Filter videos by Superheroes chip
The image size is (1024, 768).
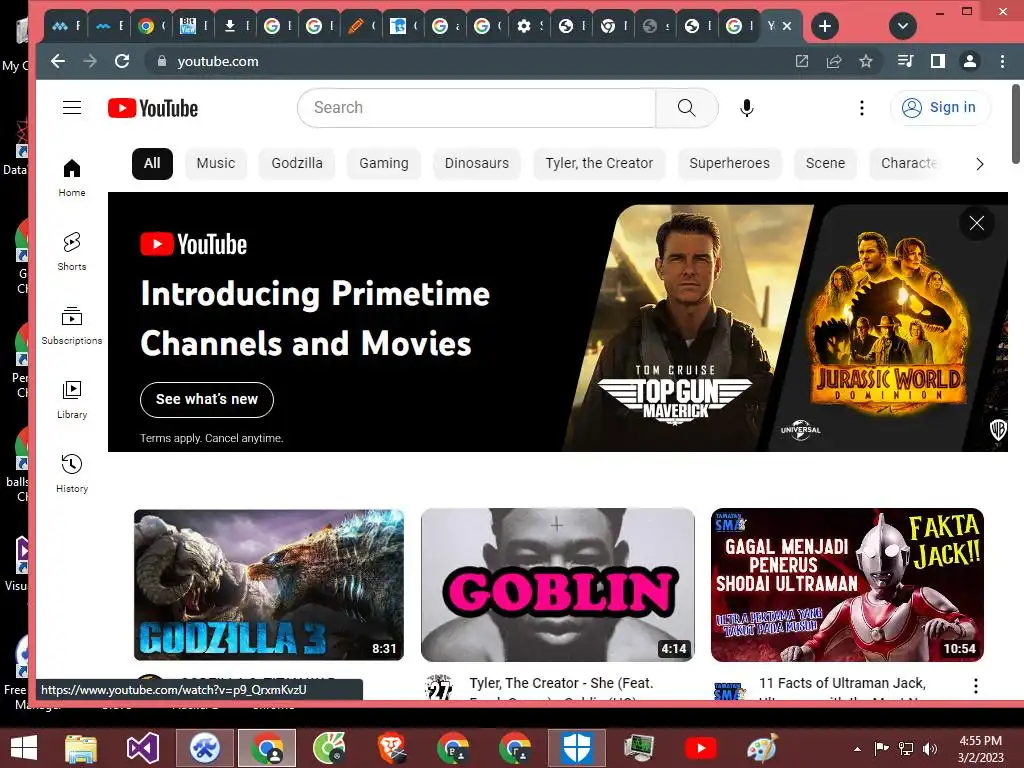click(x=729, y=163)
